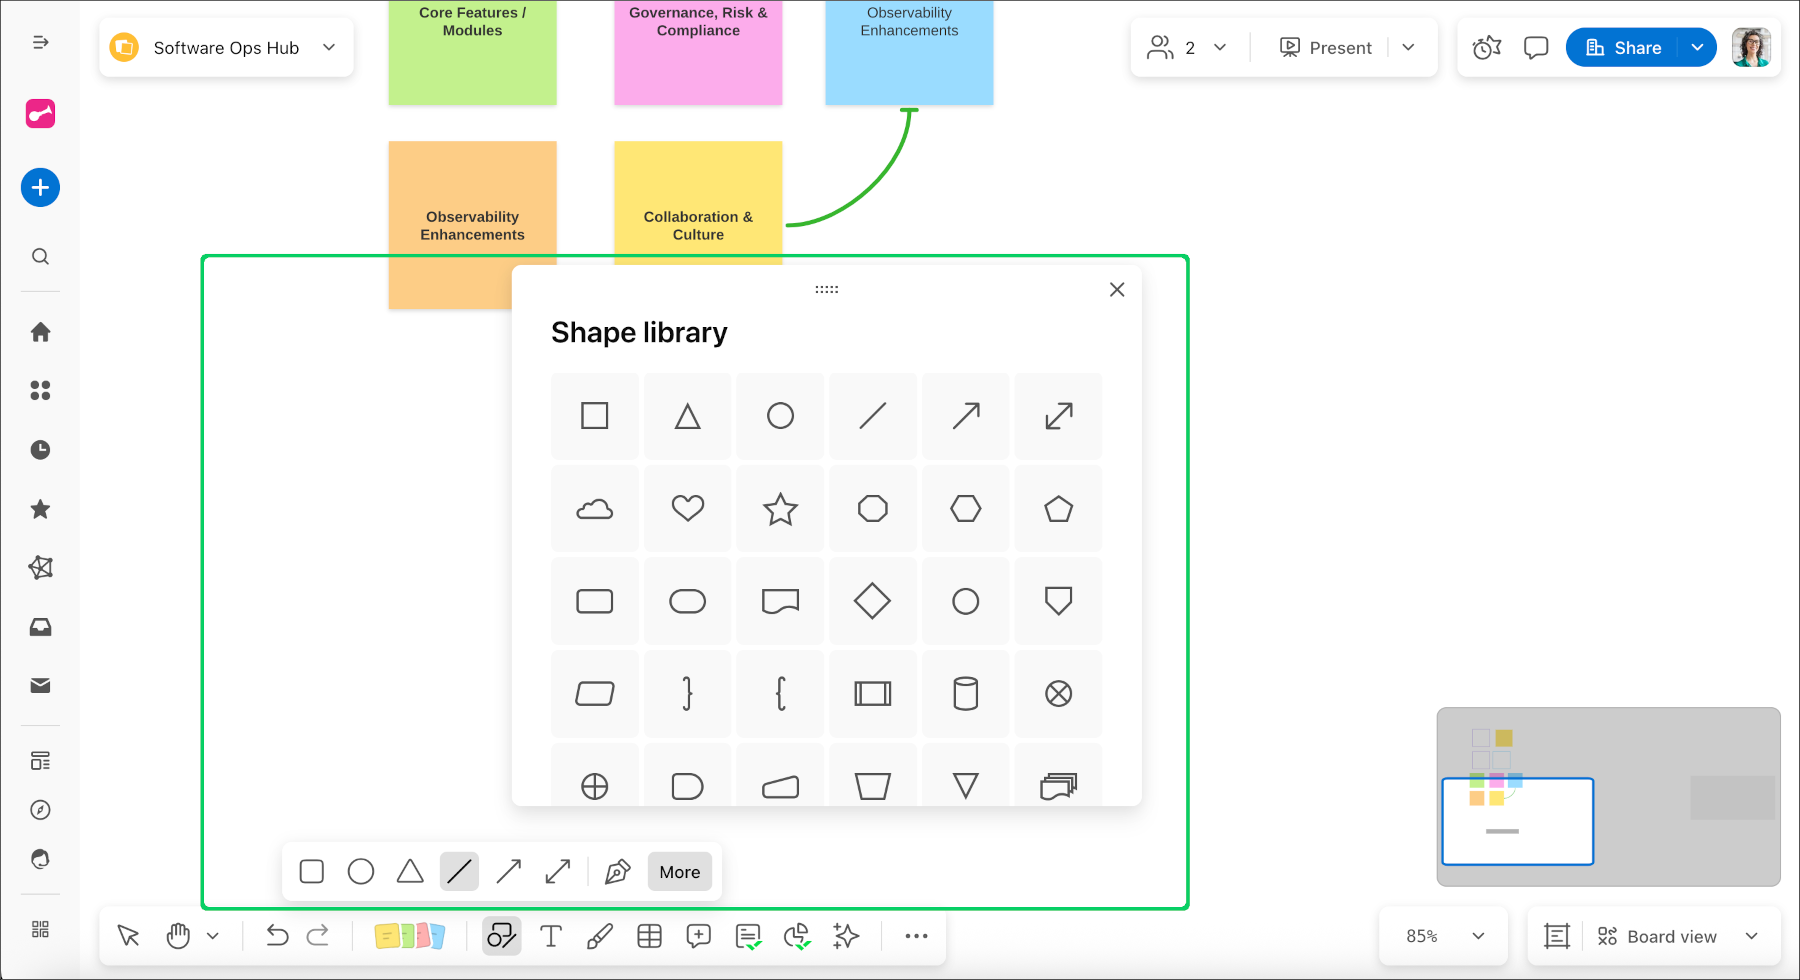Click the Magic sparkle tool
This screenshot has height=980, width=1800.
click(x=845, y=936)
